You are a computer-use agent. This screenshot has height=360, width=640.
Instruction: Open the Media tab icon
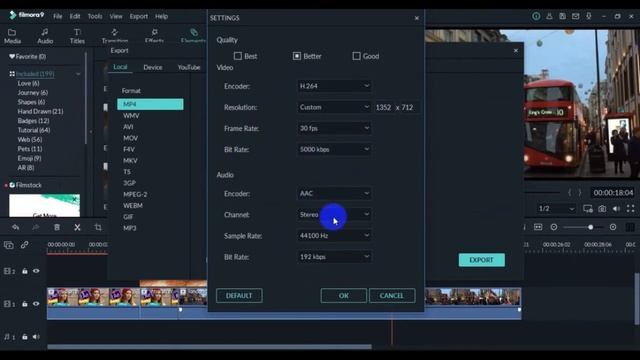[12, 36]
